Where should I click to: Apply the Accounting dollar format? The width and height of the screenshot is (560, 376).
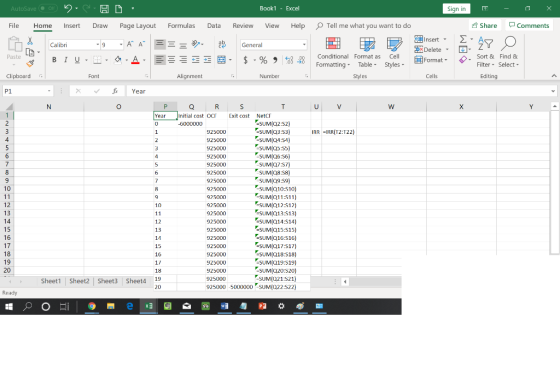coord(245,60)
